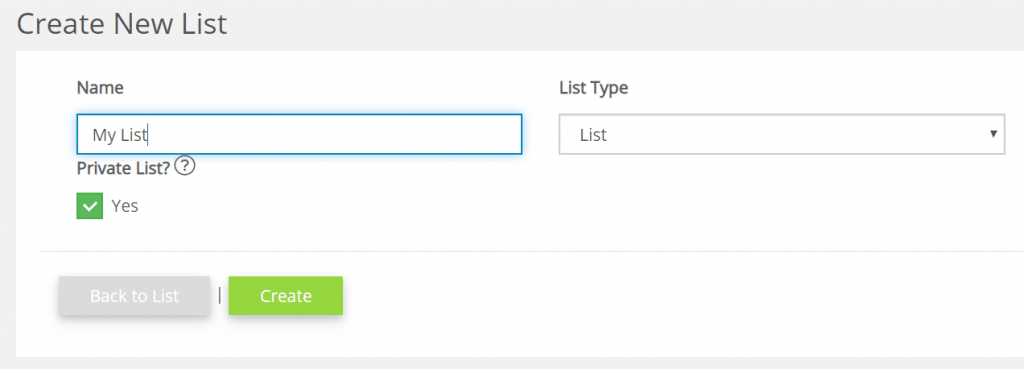Click the Back to List button
This screenshot has width=1024, height=369.
point(135,296)
